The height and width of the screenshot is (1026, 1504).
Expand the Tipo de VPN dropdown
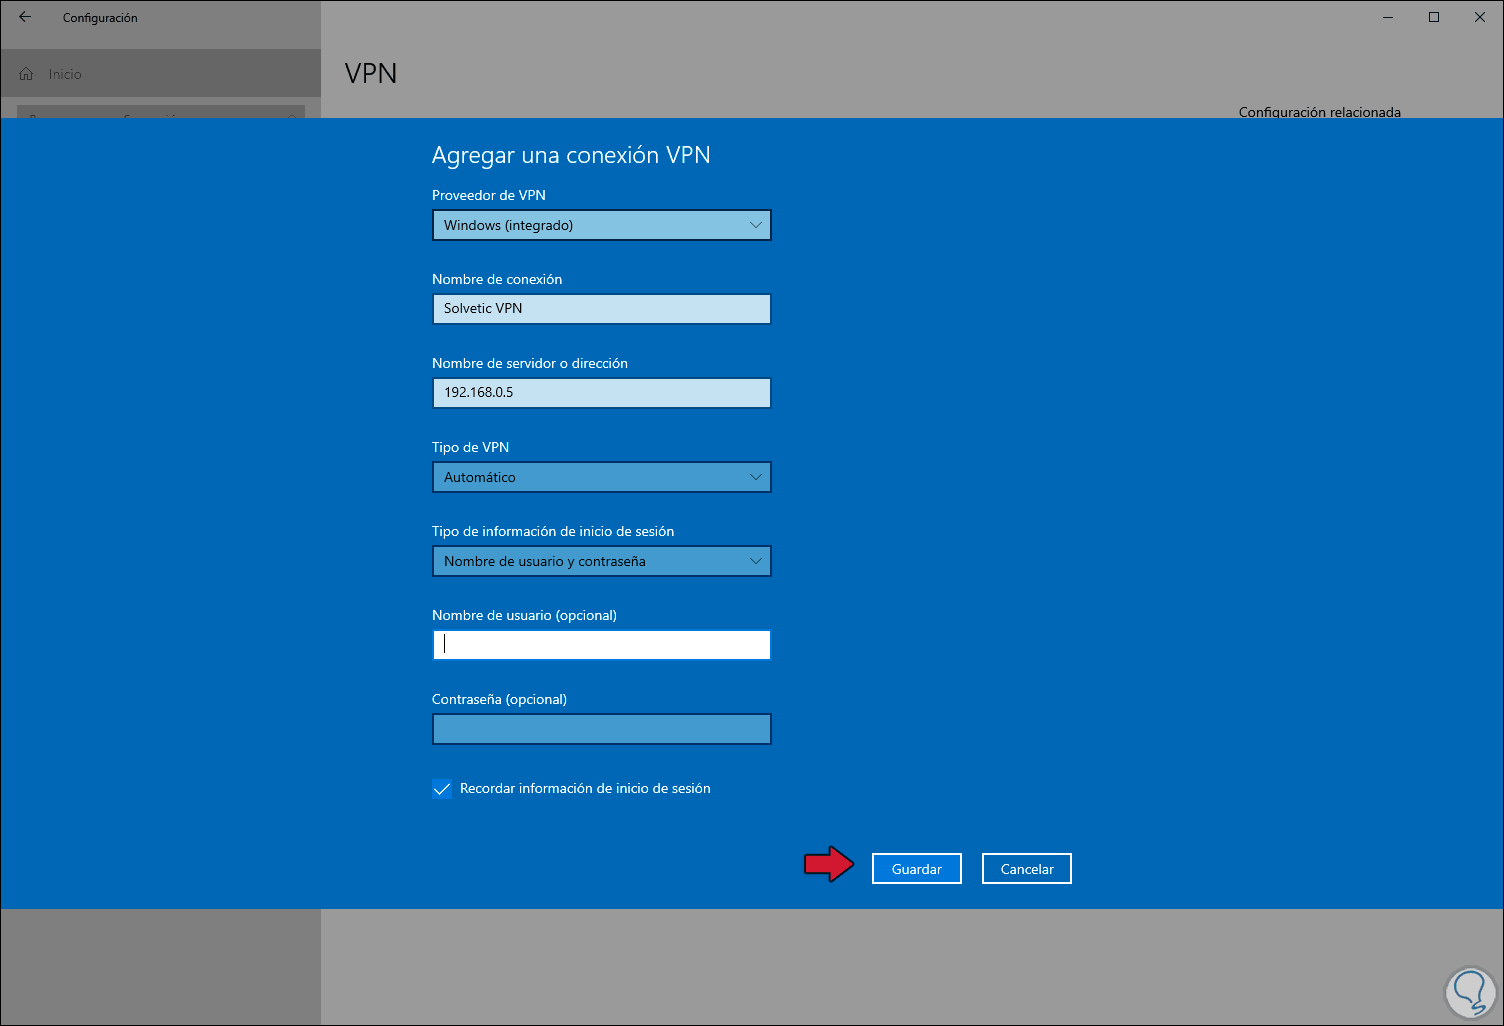[x=602, y=477]
